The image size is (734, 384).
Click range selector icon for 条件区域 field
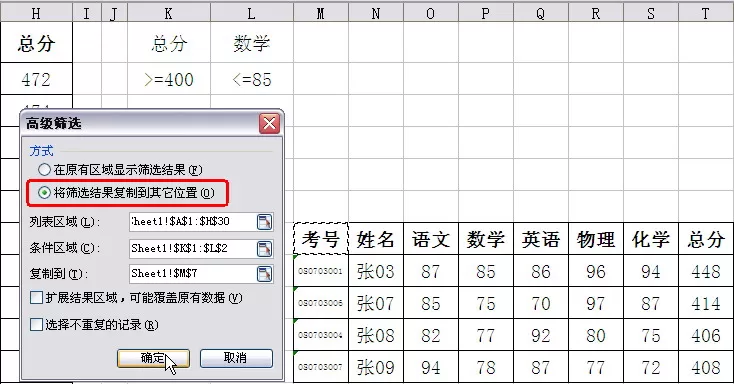point(264,249)
